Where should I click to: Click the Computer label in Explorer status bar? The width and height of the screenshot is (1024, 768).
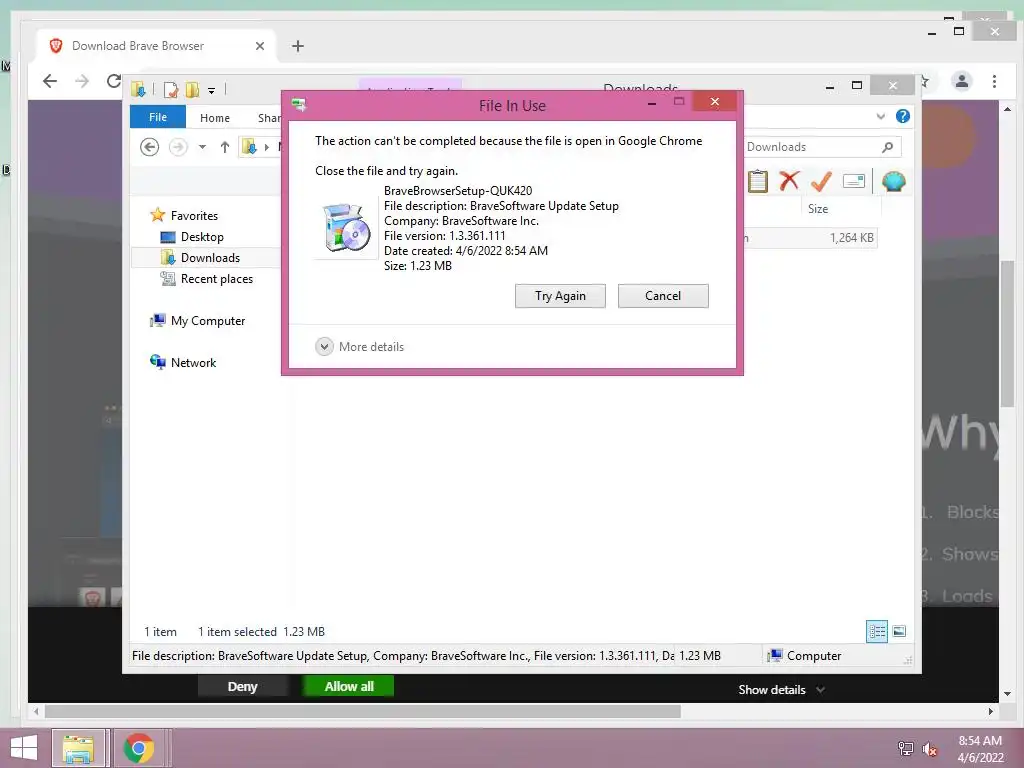point(813,656)
